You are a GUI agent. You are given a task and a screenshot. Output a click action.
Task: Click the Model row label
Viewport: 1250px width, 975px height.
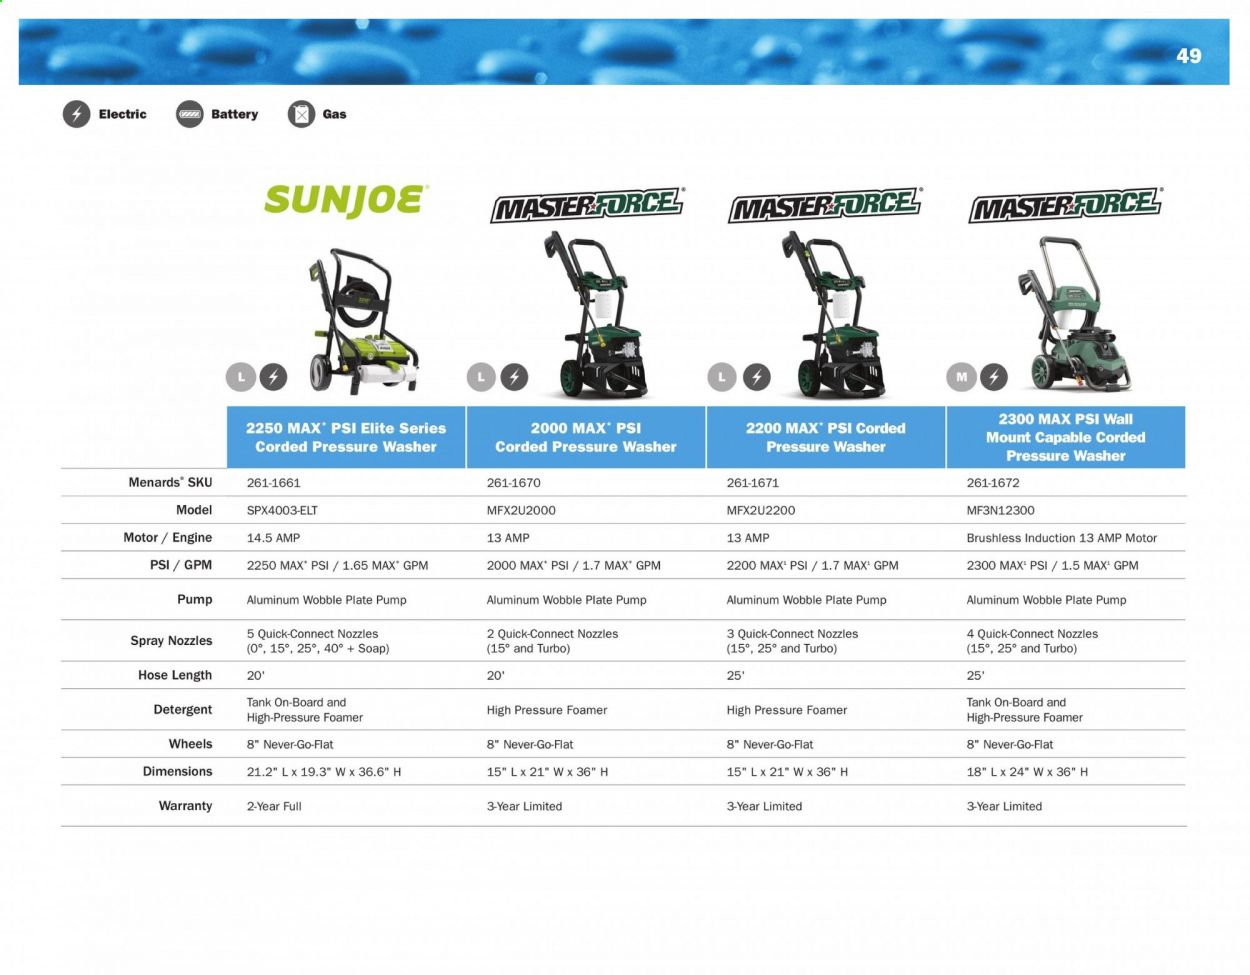pyautogui.click(x=194, y=510)
